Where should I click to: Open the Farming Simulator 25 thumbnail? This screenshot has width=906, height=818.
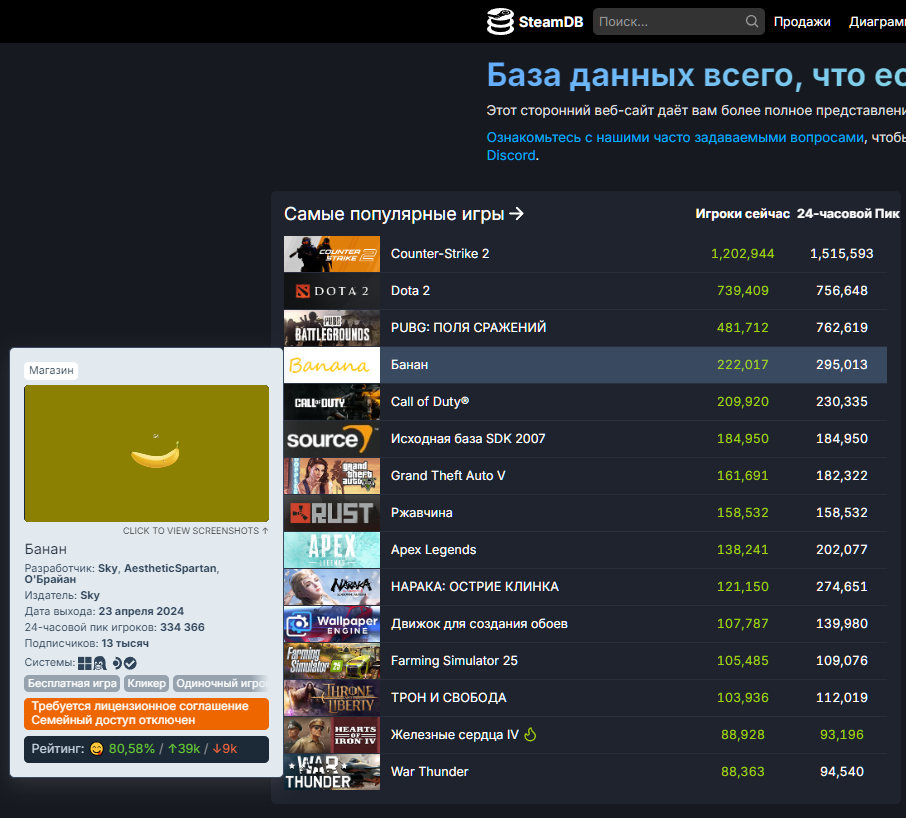[332, 660]
